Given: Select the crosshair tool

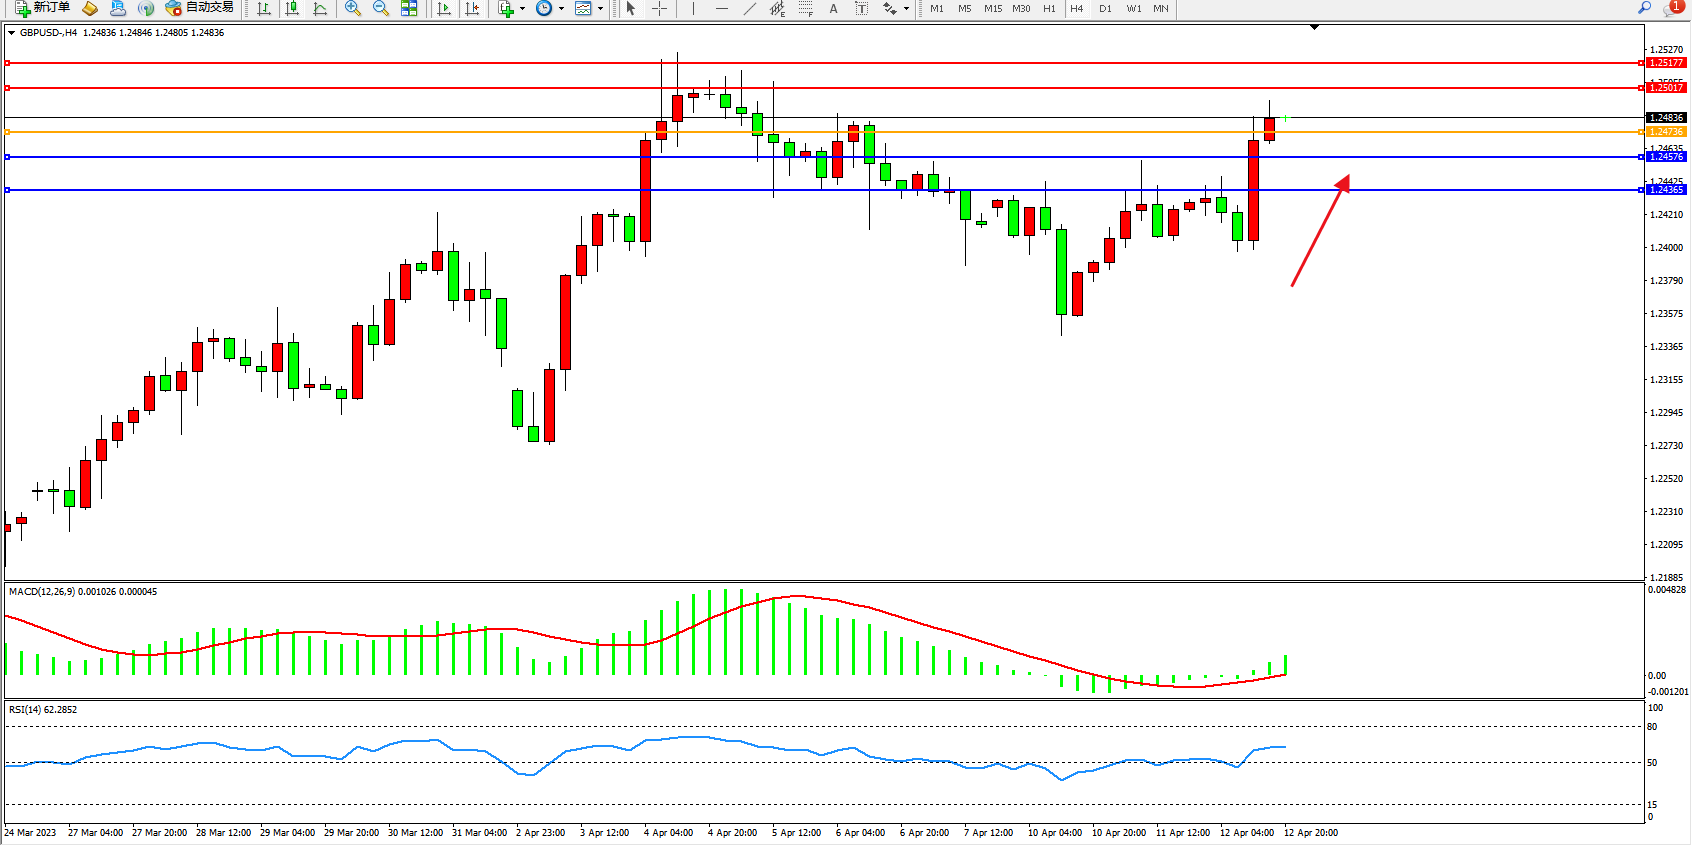Looking at the screenshot, I should point(660,8).
